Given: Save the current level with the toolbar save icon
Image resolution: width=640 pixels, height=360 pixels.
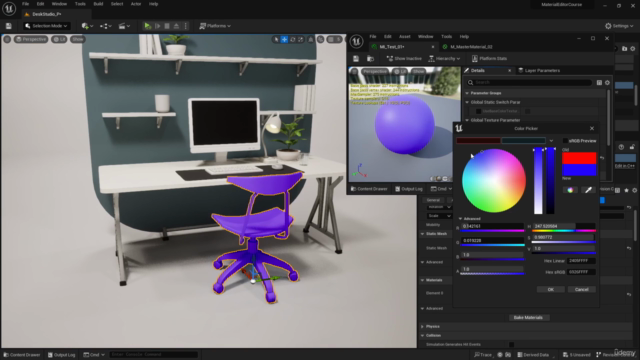Looking at the screenshot, I should point(9,26).
